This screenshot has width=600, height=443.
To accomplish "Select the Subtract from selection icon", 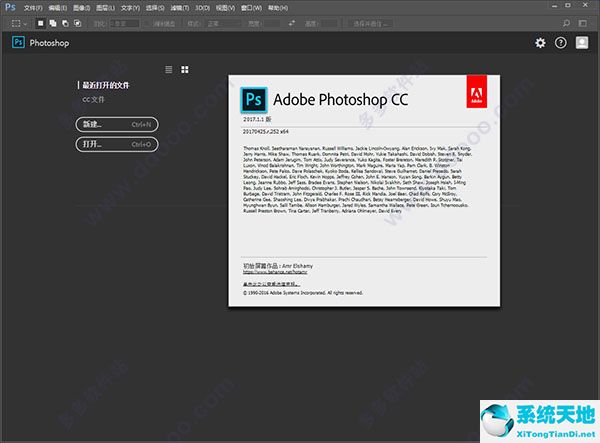I will 65,23.
